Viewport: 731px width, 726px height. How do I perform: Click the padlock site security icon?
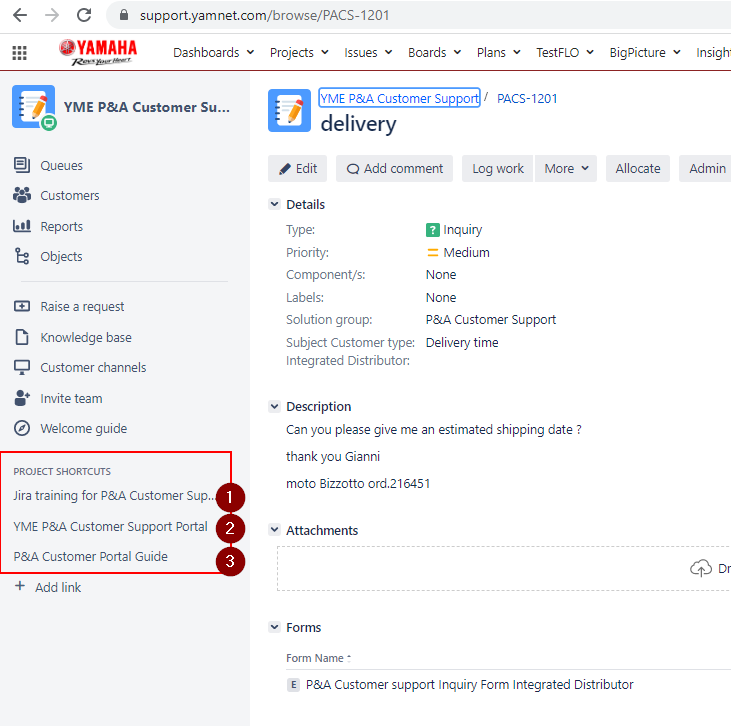pyautogui.click(x=124, y=15)
